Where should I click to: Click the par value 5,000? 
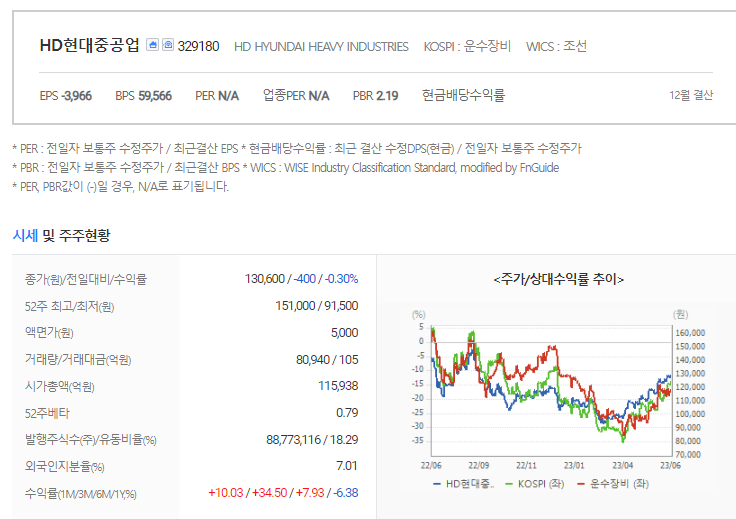345,333
